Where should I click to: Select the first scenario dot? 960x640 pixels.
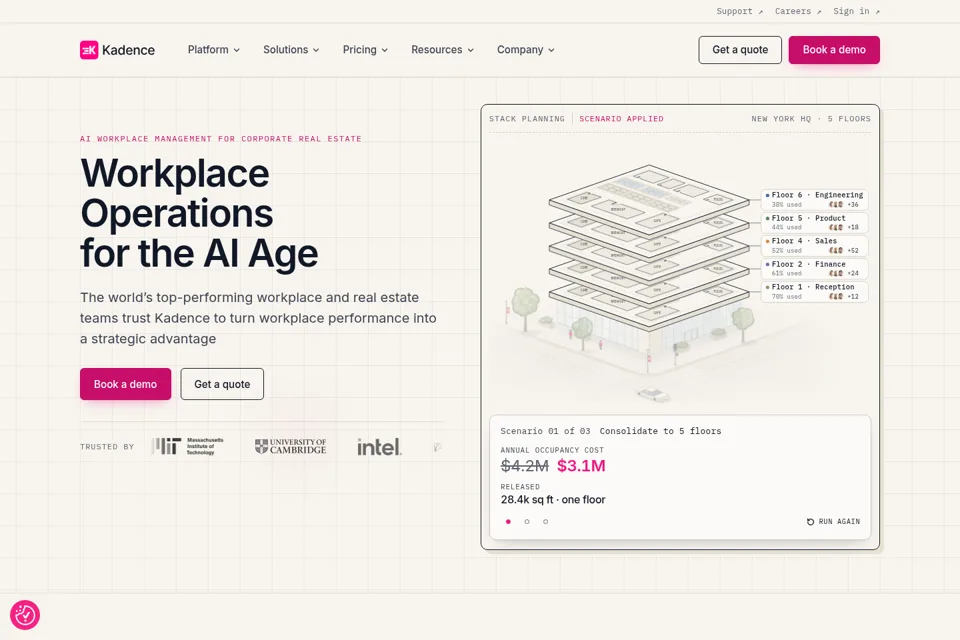tap(508, 522)
